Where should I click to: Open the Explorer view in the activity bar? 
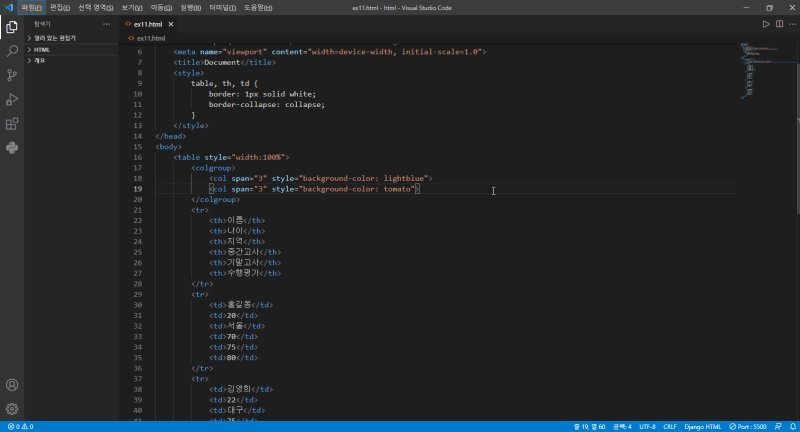[x=12, y=27]
